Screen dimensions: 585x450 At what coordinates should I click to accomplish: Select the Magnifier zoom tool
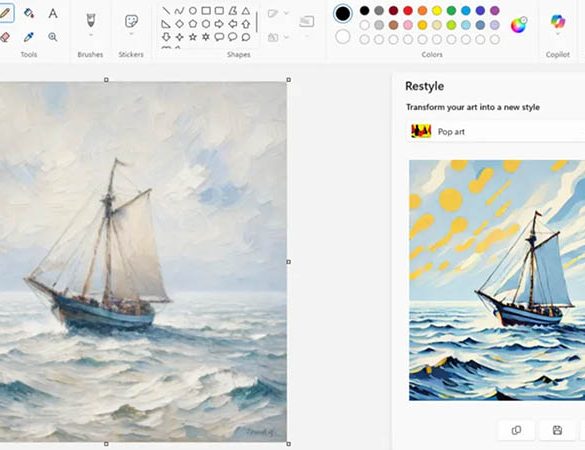coord(53,37)
